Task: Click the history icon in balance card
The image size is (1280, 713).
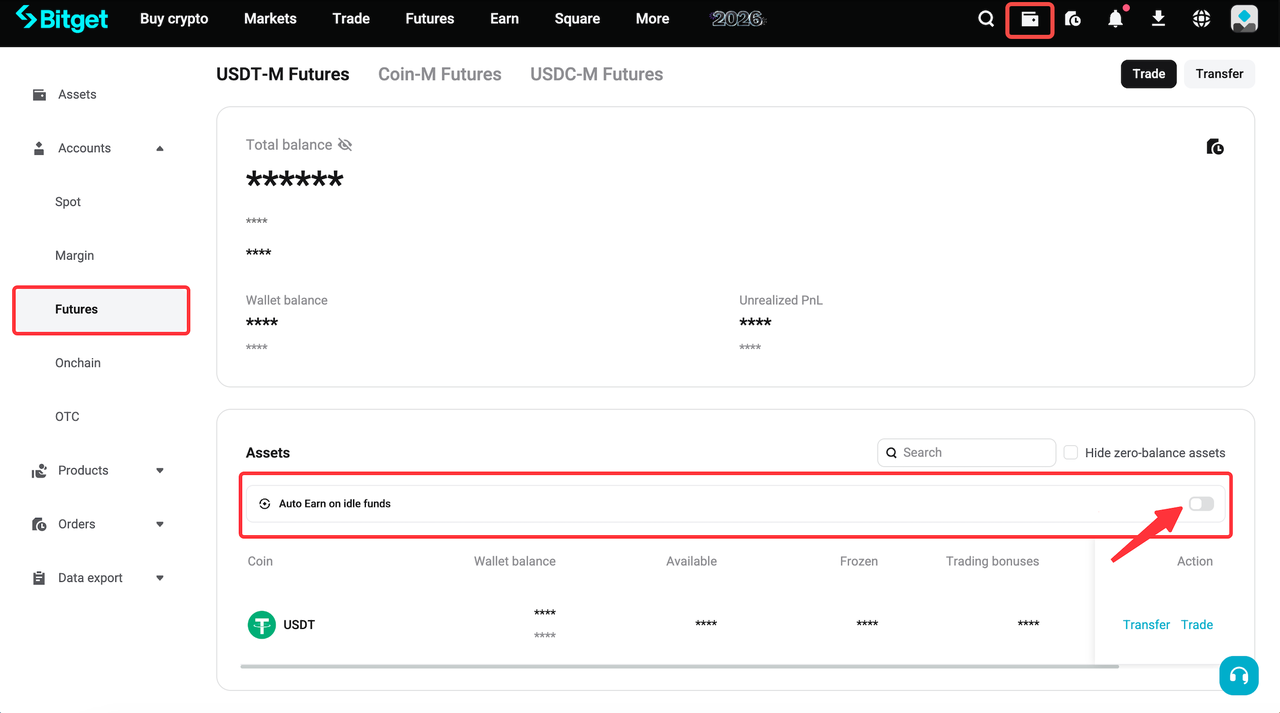Action: [1215, 147]
